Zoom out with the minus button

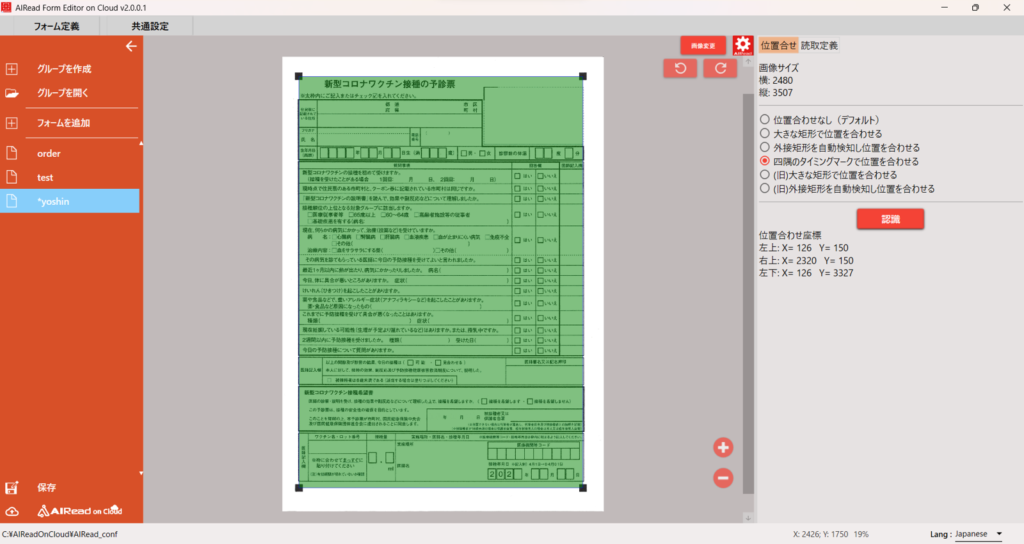(724, 478)
